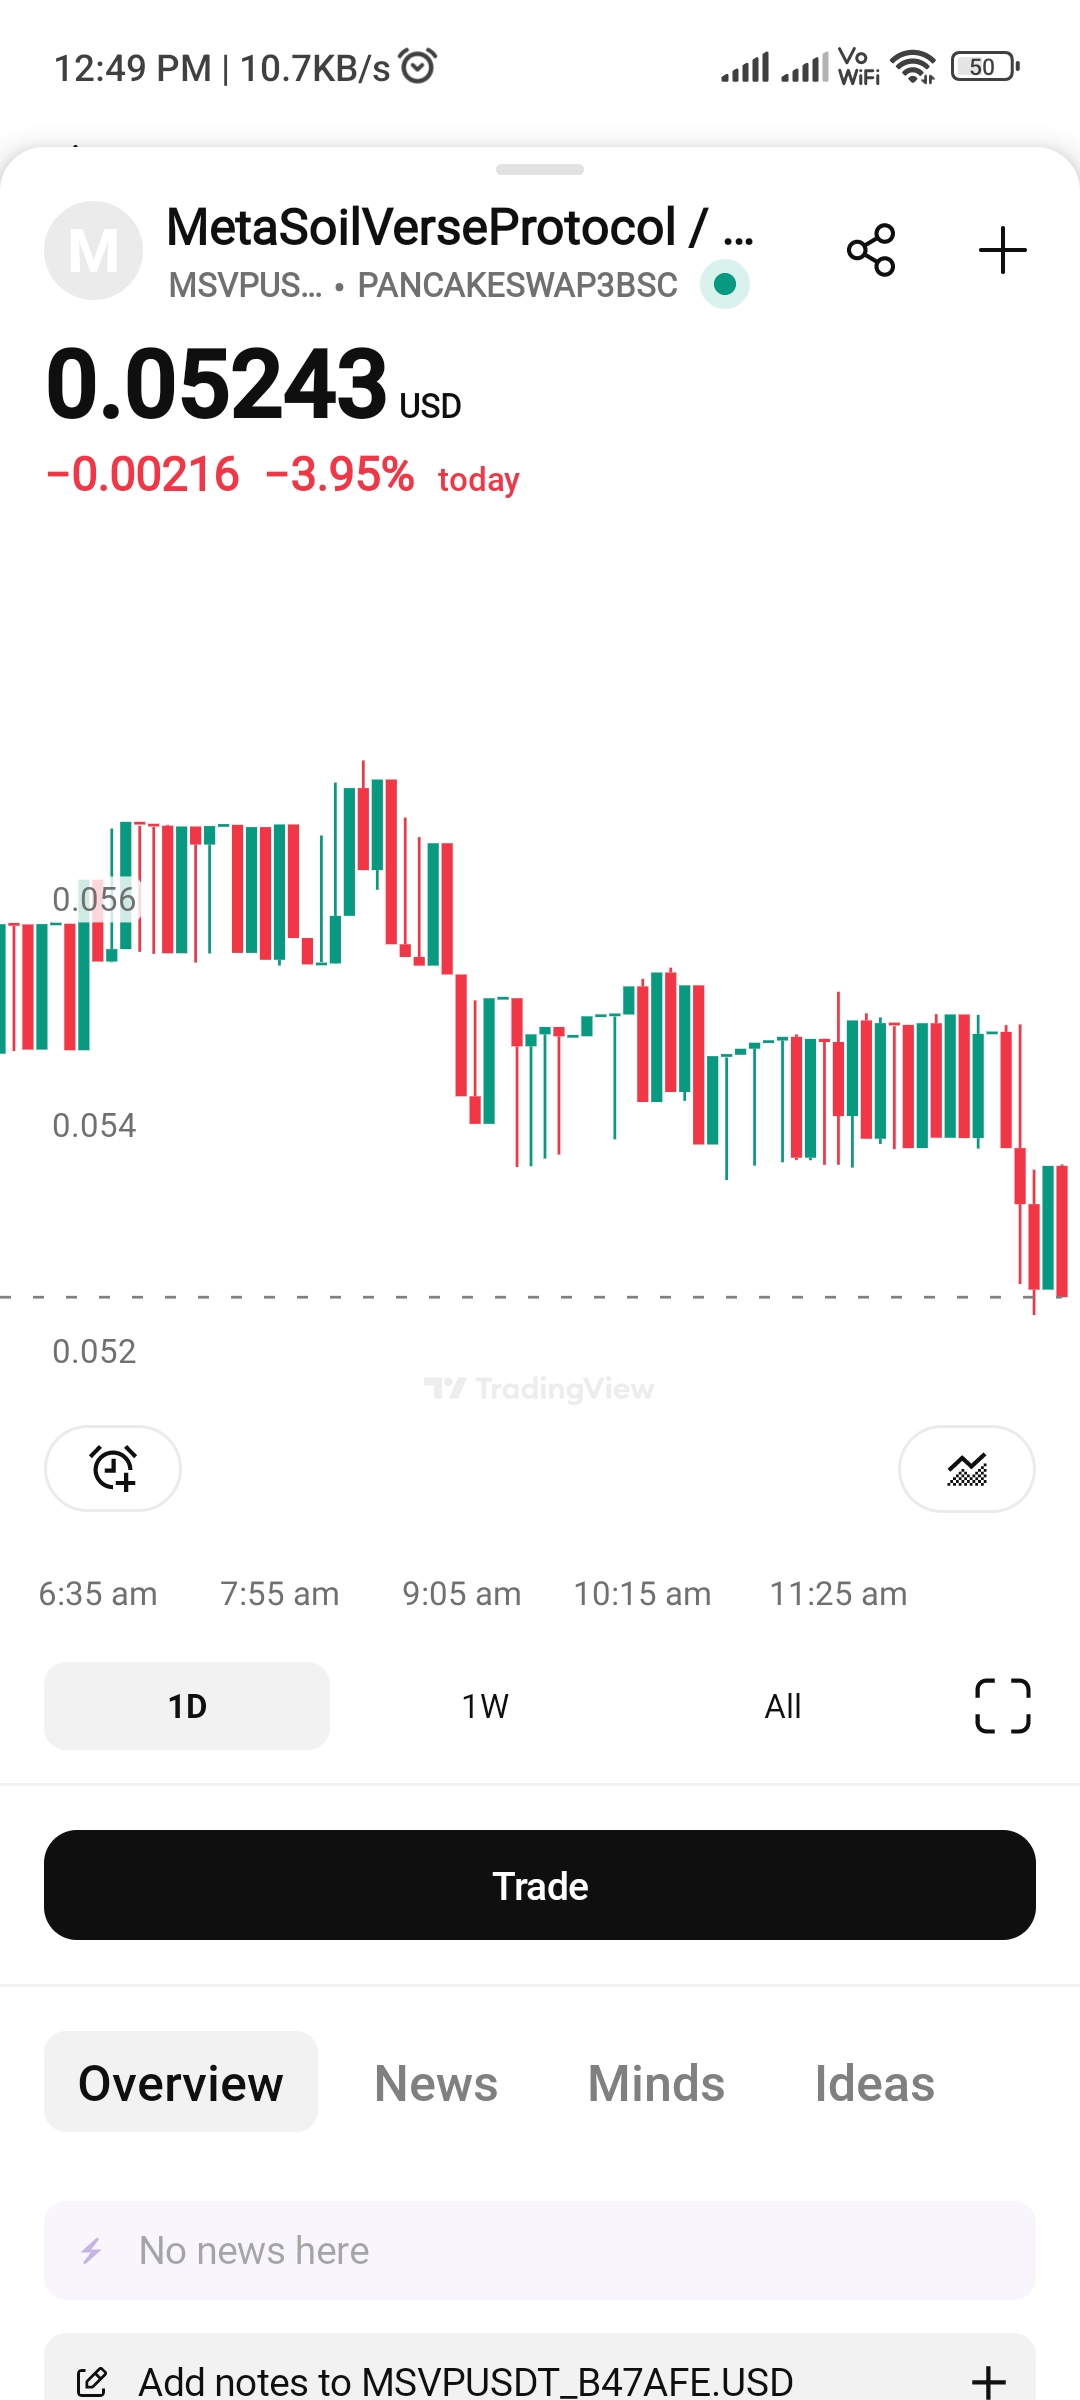This screenshot has width=1080, height=2400.
Task: Open the News tab
Action: click(436, 2084)
